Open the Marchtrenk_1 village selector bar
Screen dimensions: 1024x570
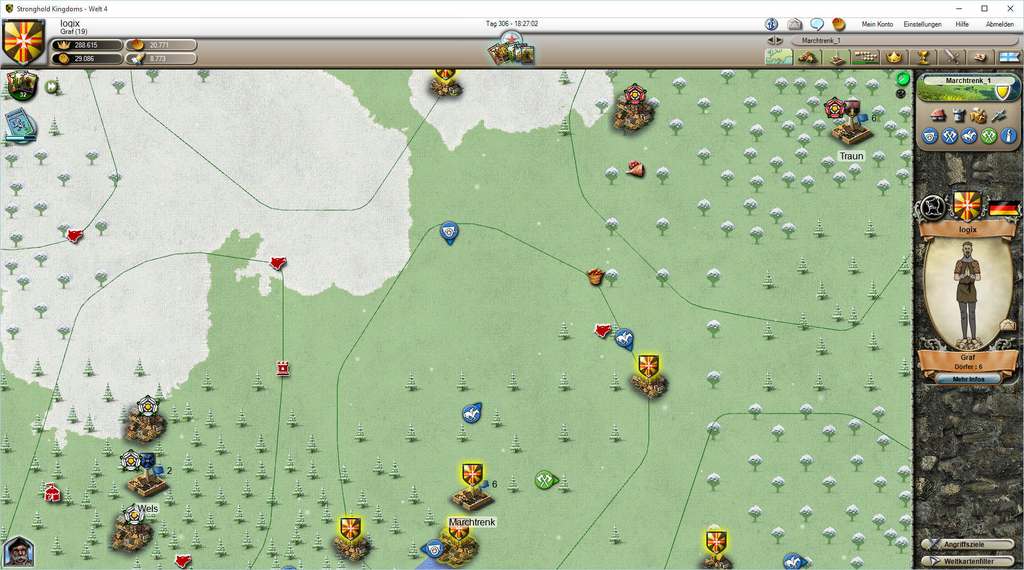click(904, 40)
